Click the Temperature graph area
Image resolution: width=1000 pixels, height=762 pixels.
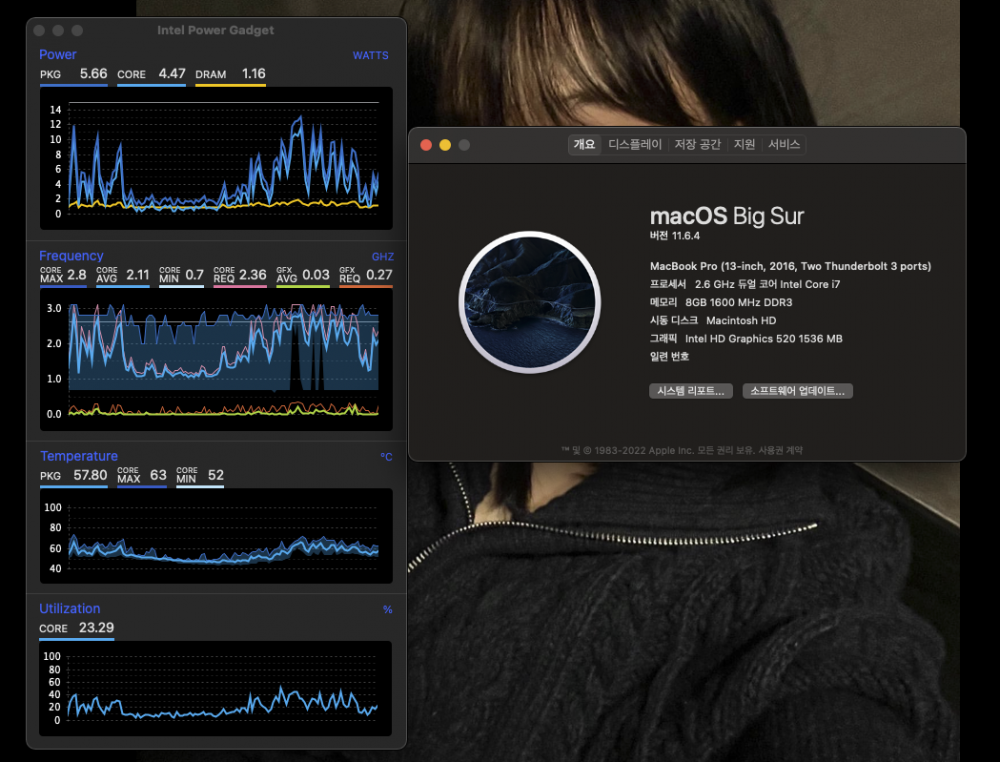tap(216, 536)
